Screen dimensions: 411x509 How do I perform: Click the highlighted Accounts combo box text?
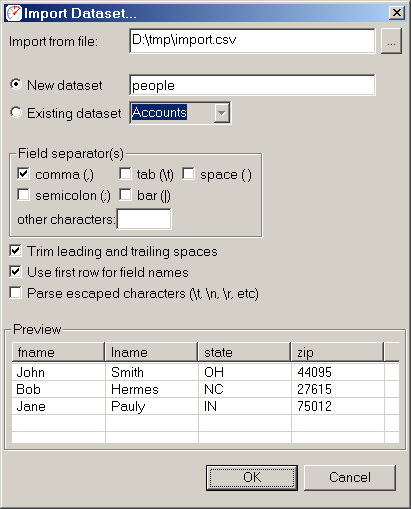click(x=159, y=113)
